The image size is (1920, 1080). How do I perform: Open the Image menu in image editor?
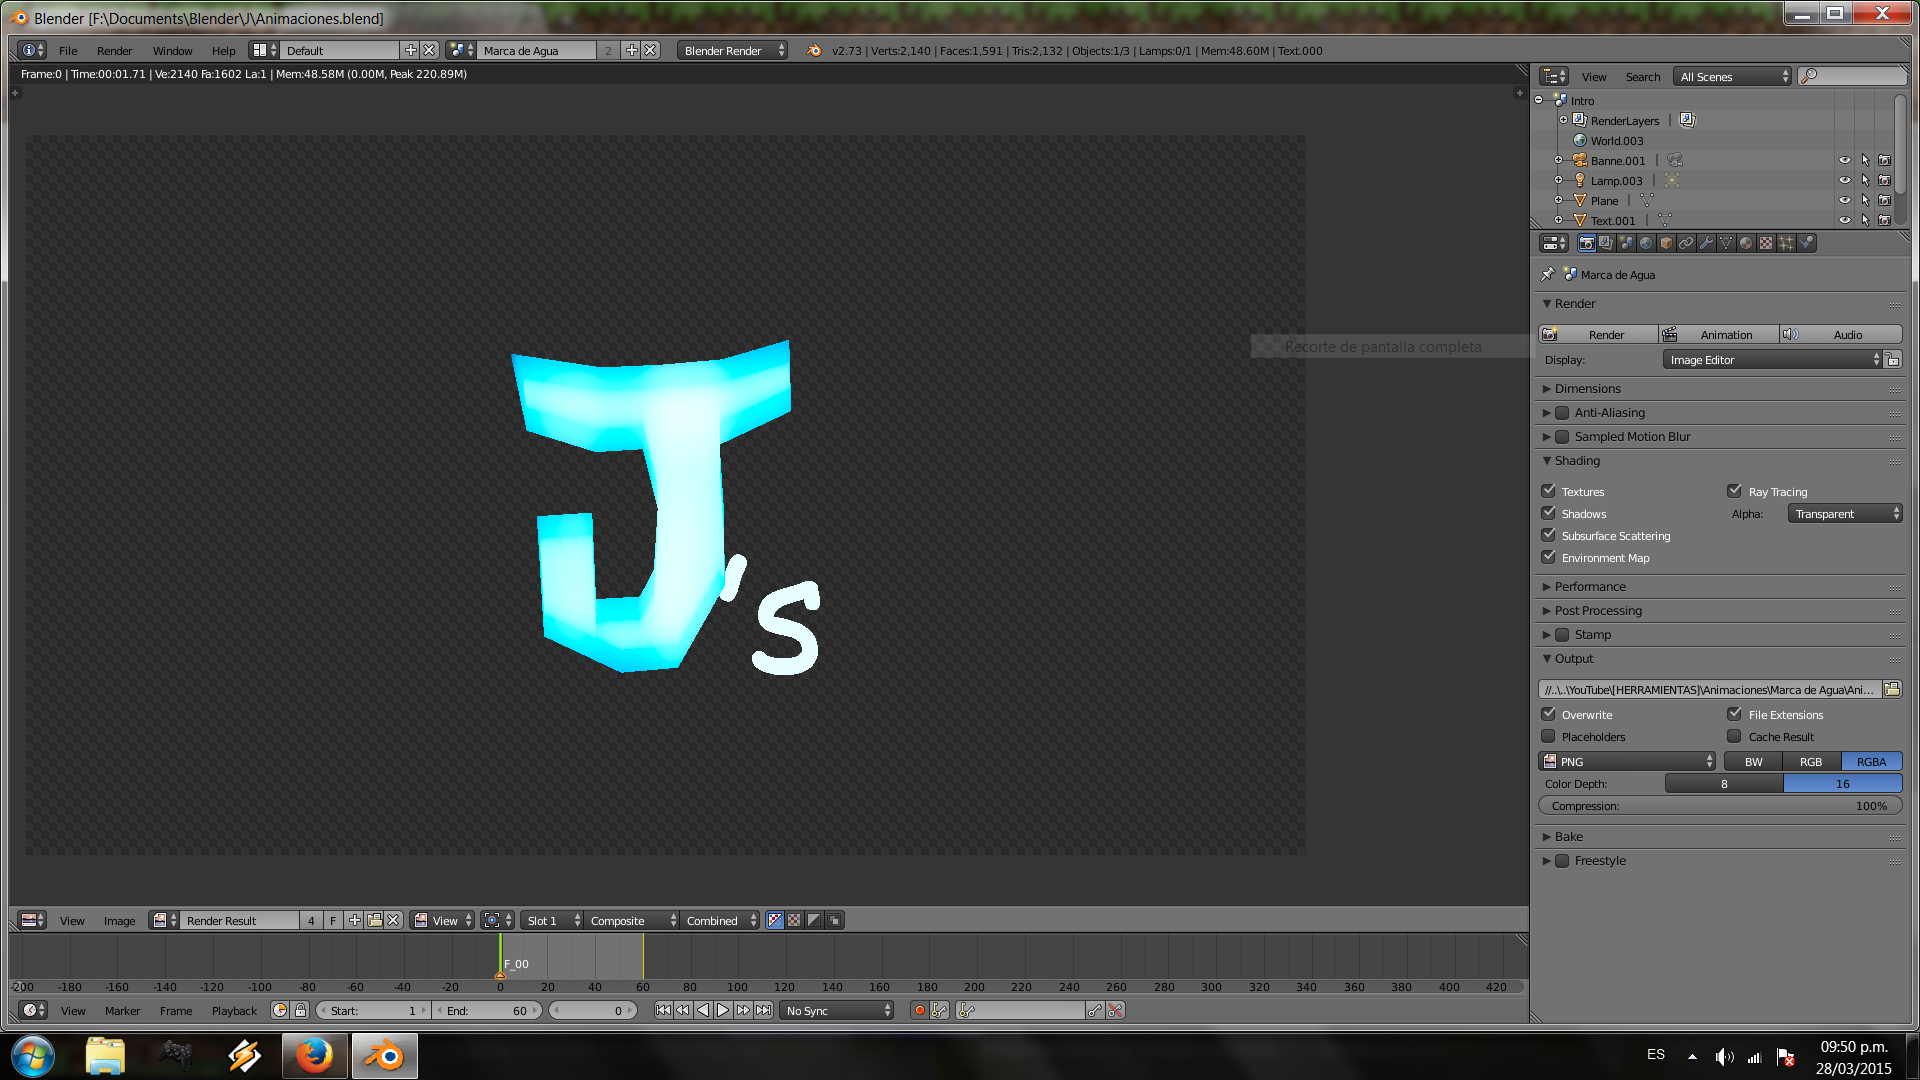point(119,921)
